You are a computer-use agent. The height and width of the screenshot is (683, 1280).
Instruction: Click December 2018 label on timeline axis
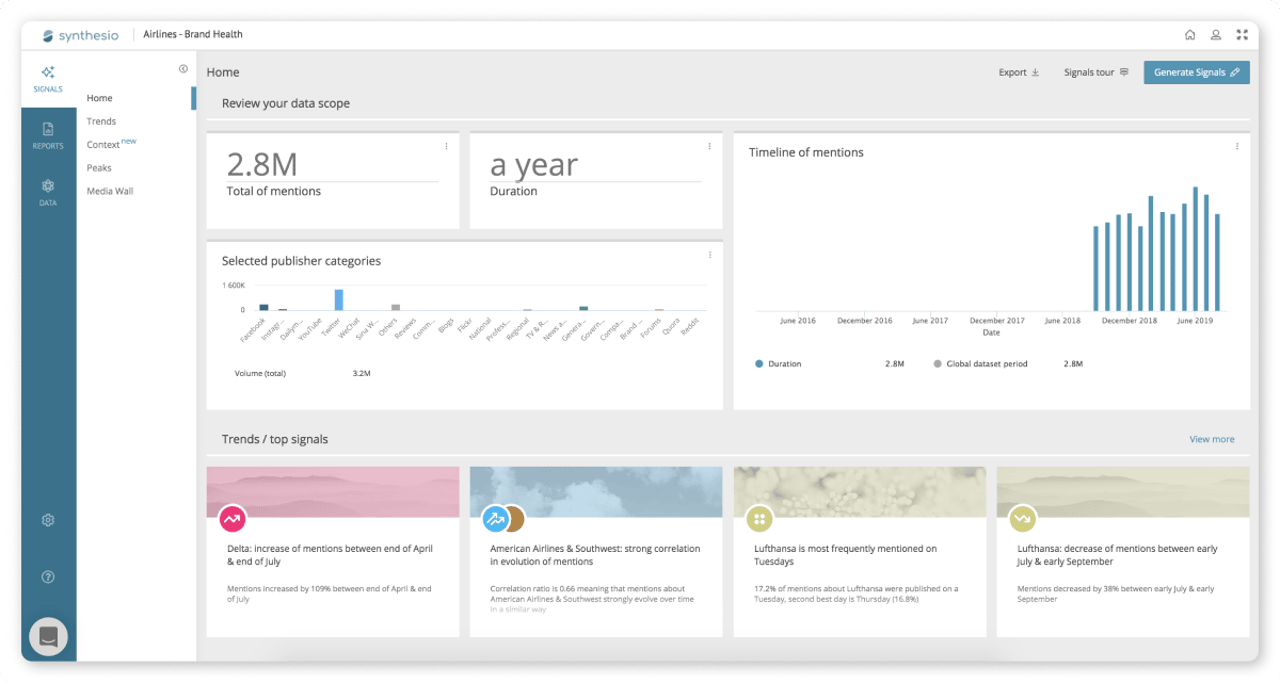(x=1129, y=321)
